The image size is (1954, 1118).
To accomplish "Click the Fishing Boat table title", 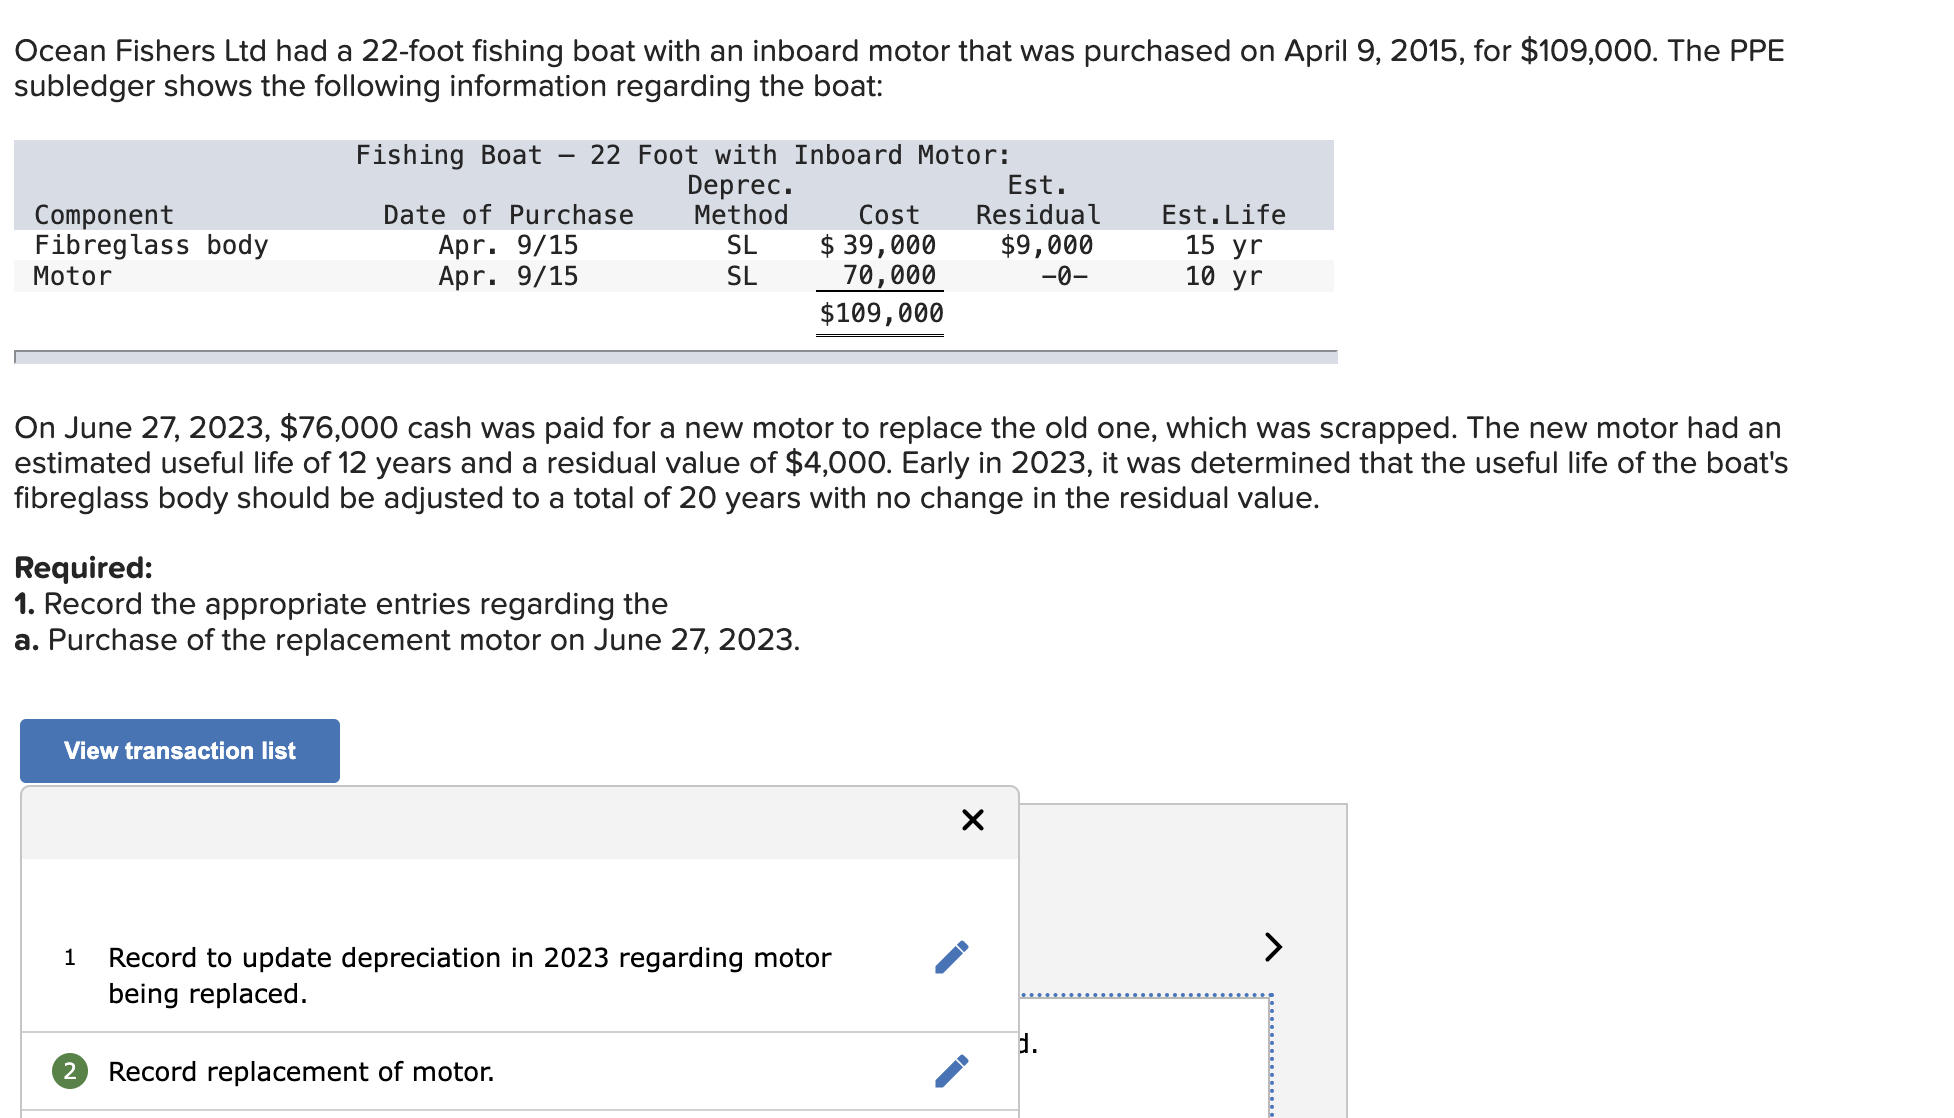I will click(683, 155).
